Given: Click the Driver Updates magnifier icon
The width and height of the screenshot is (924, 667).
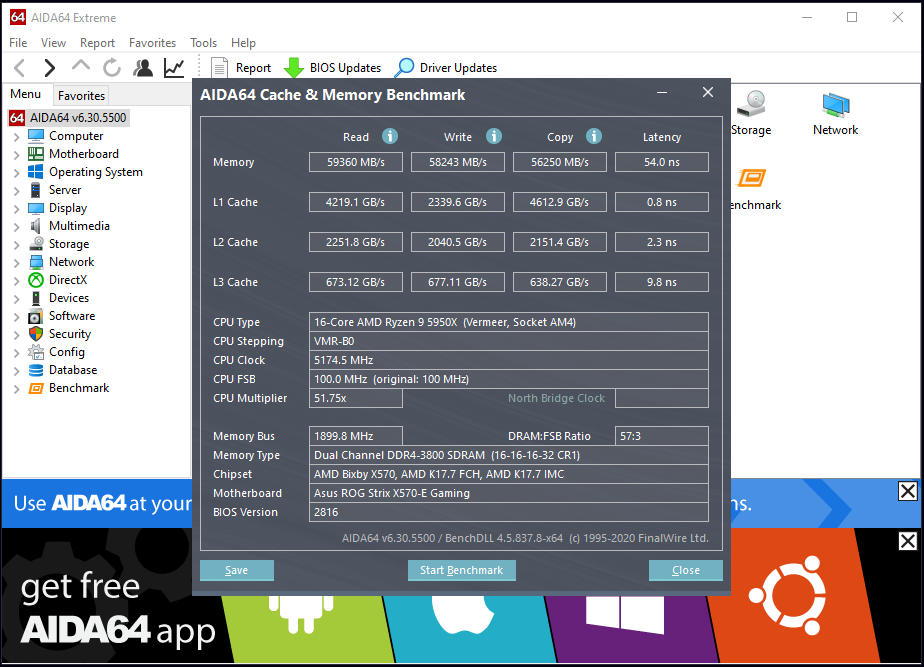Looking at the screenshot, I should coord(404,68).
